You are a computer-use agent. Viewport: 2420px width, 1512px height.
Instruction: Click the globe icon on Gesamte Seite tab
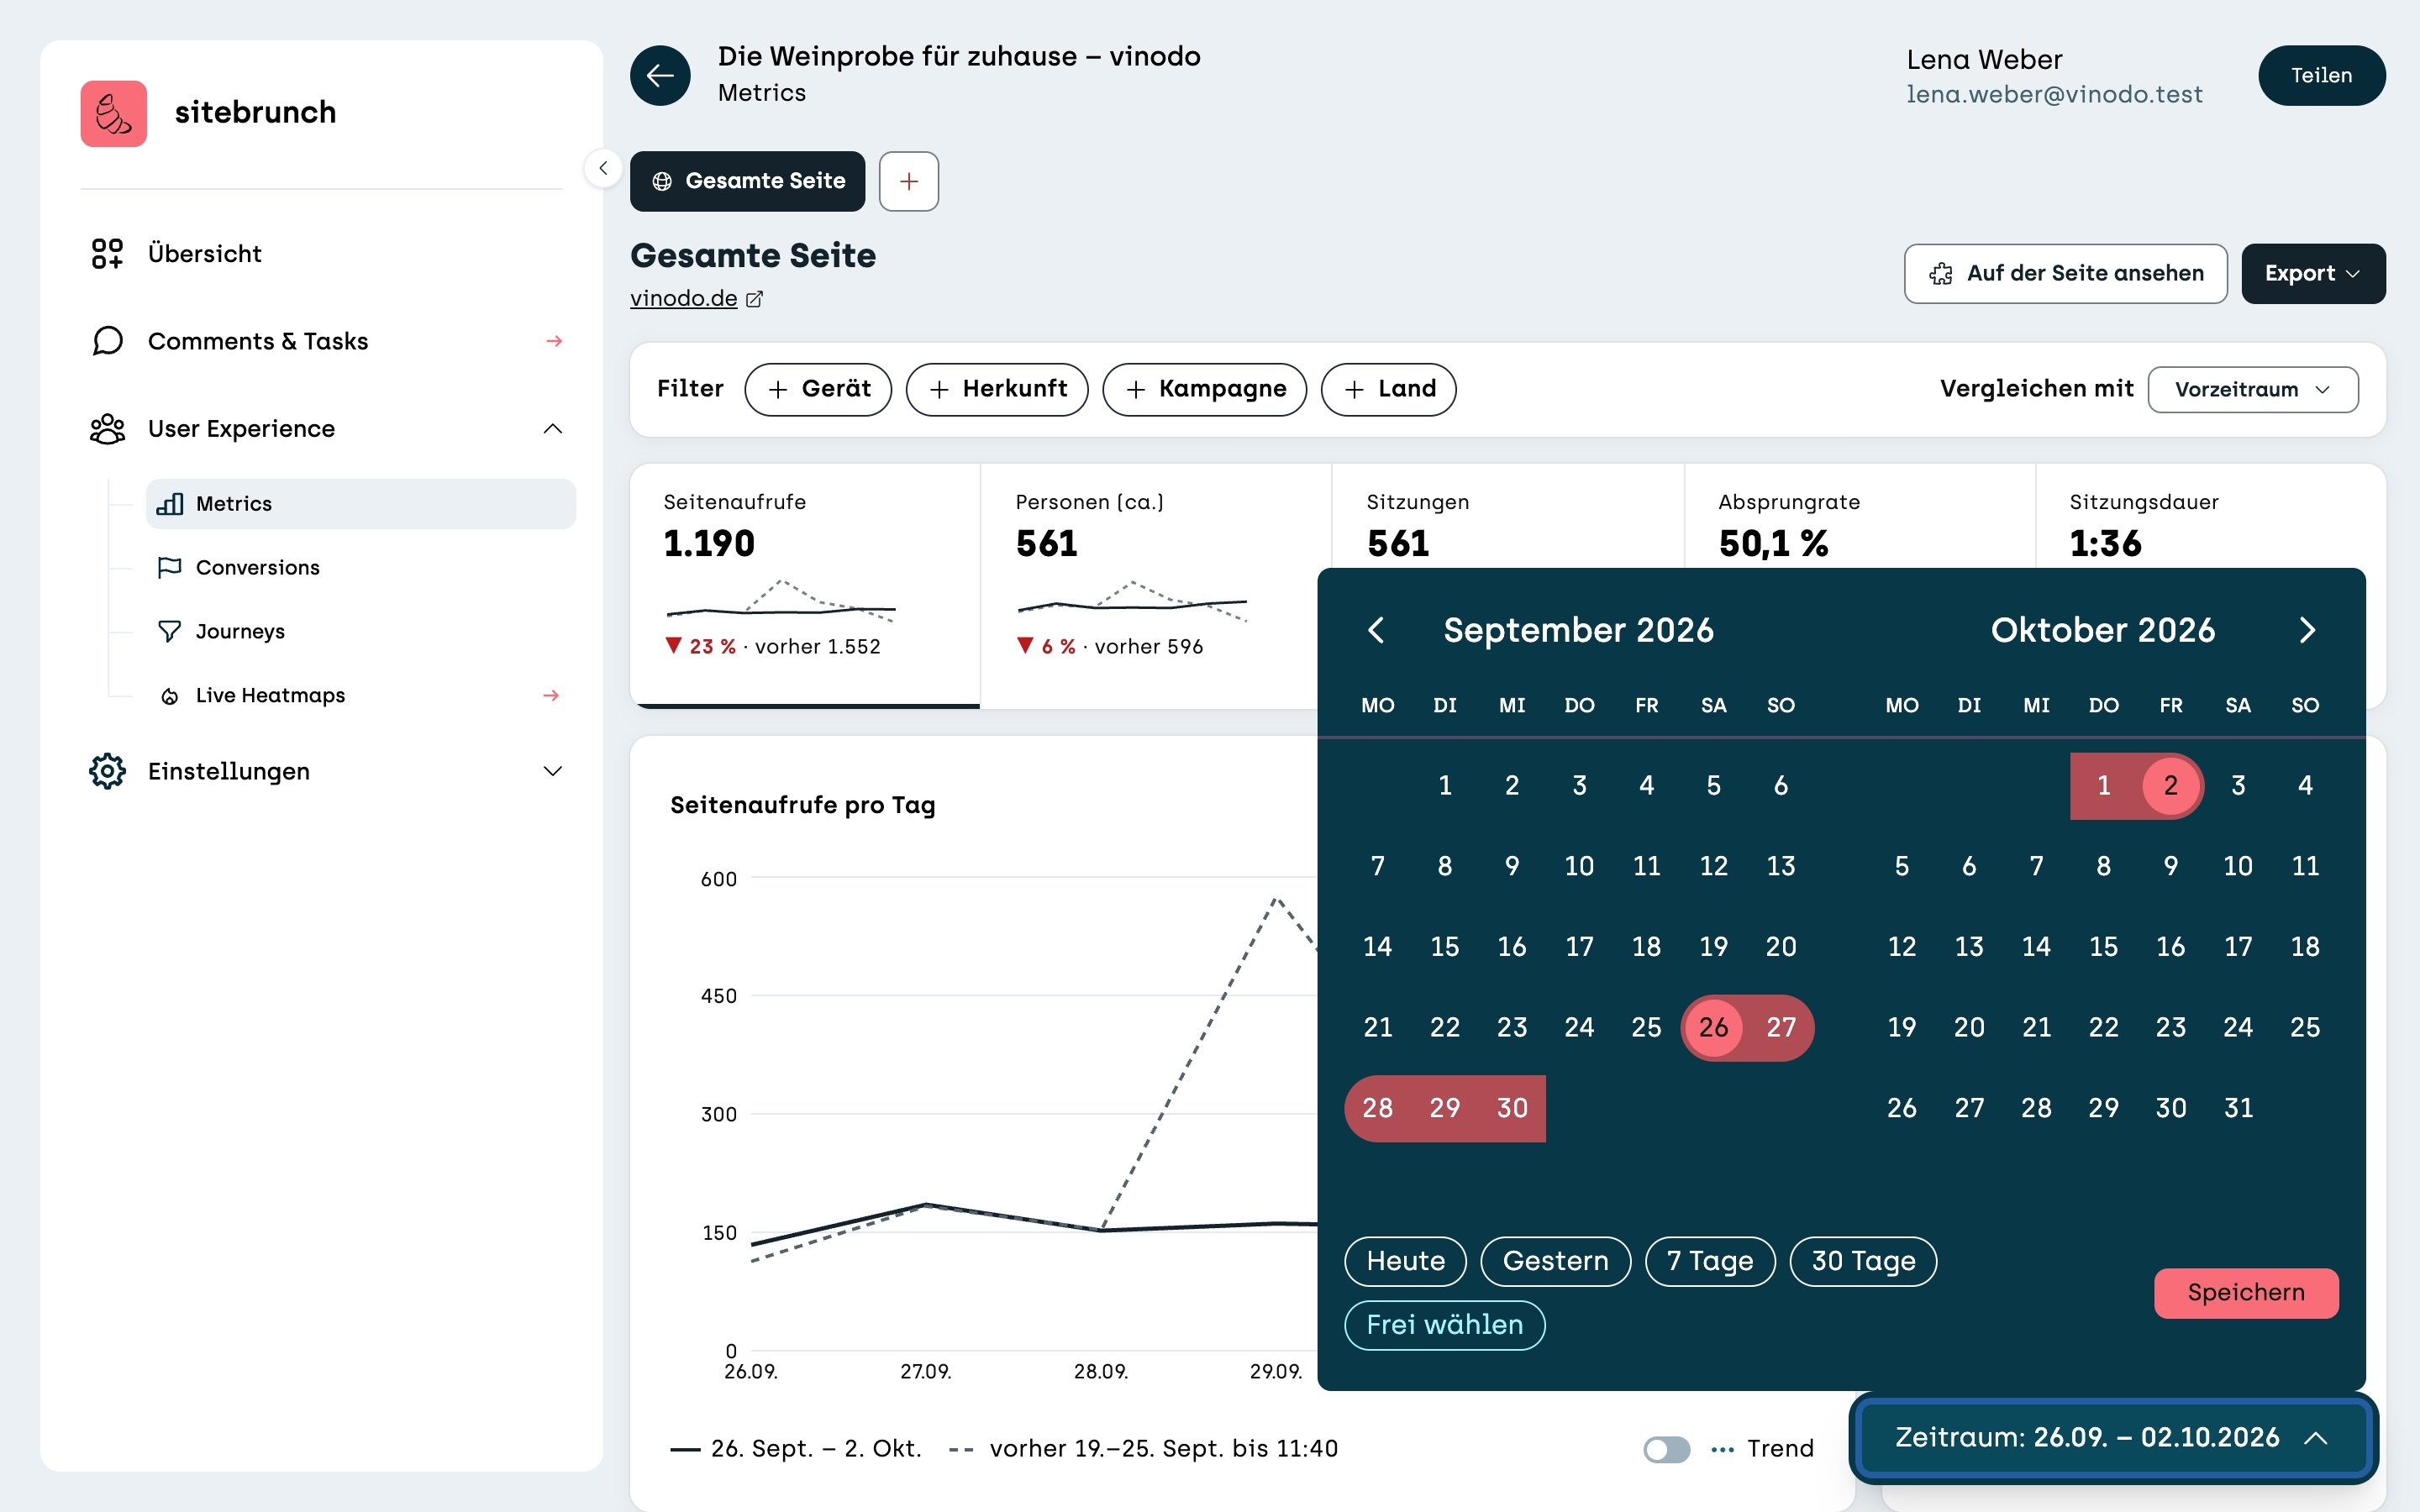click(x=662, y=181)
